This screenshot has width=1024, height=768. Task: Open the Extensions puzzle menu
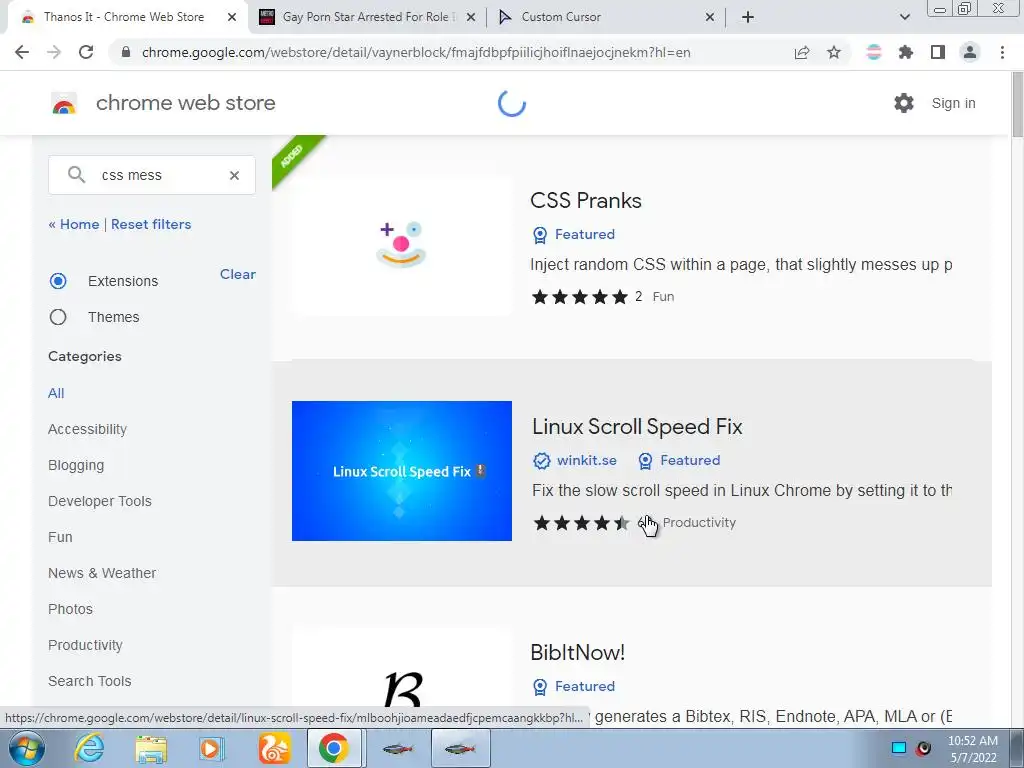[x=906, y=52]
